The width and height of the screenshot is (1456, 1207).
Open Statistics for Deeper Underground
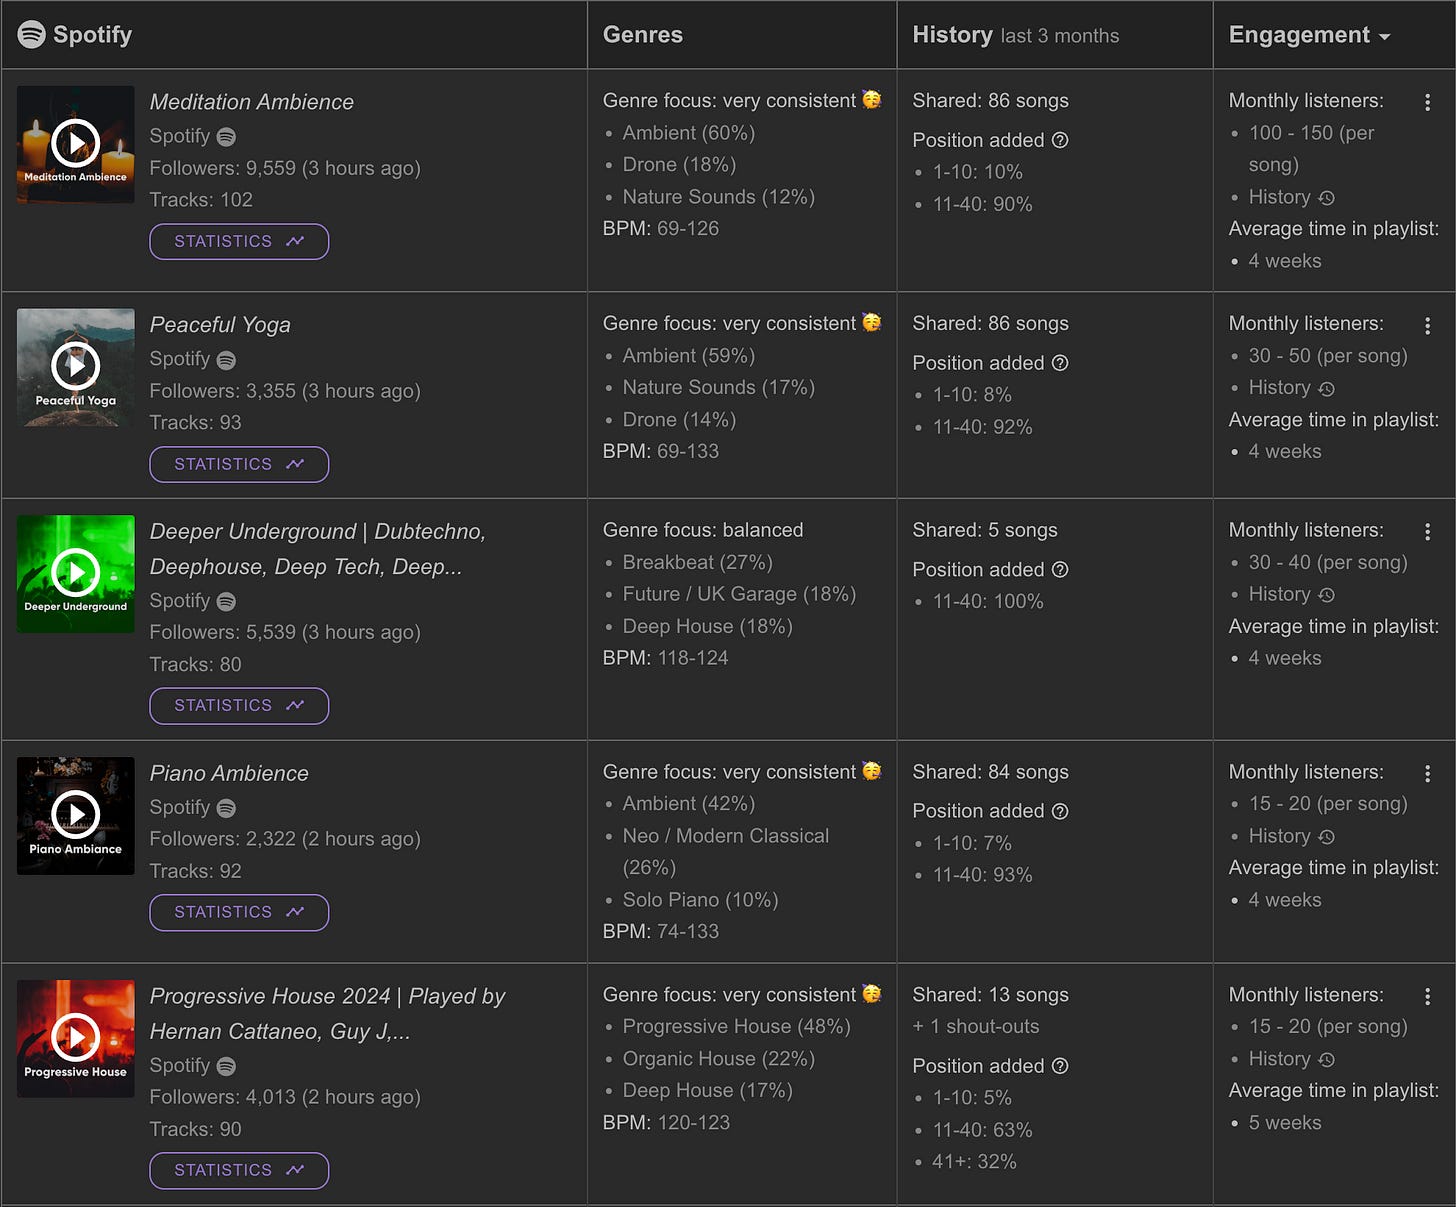tap(239, 705)
